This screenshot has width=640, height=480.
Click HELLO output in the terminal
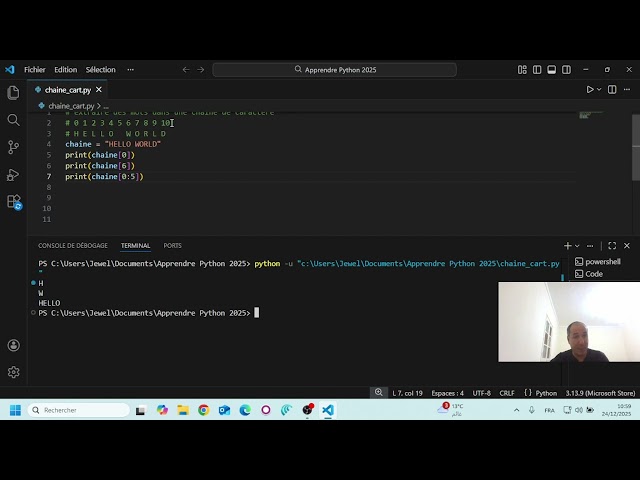(49, 303)
